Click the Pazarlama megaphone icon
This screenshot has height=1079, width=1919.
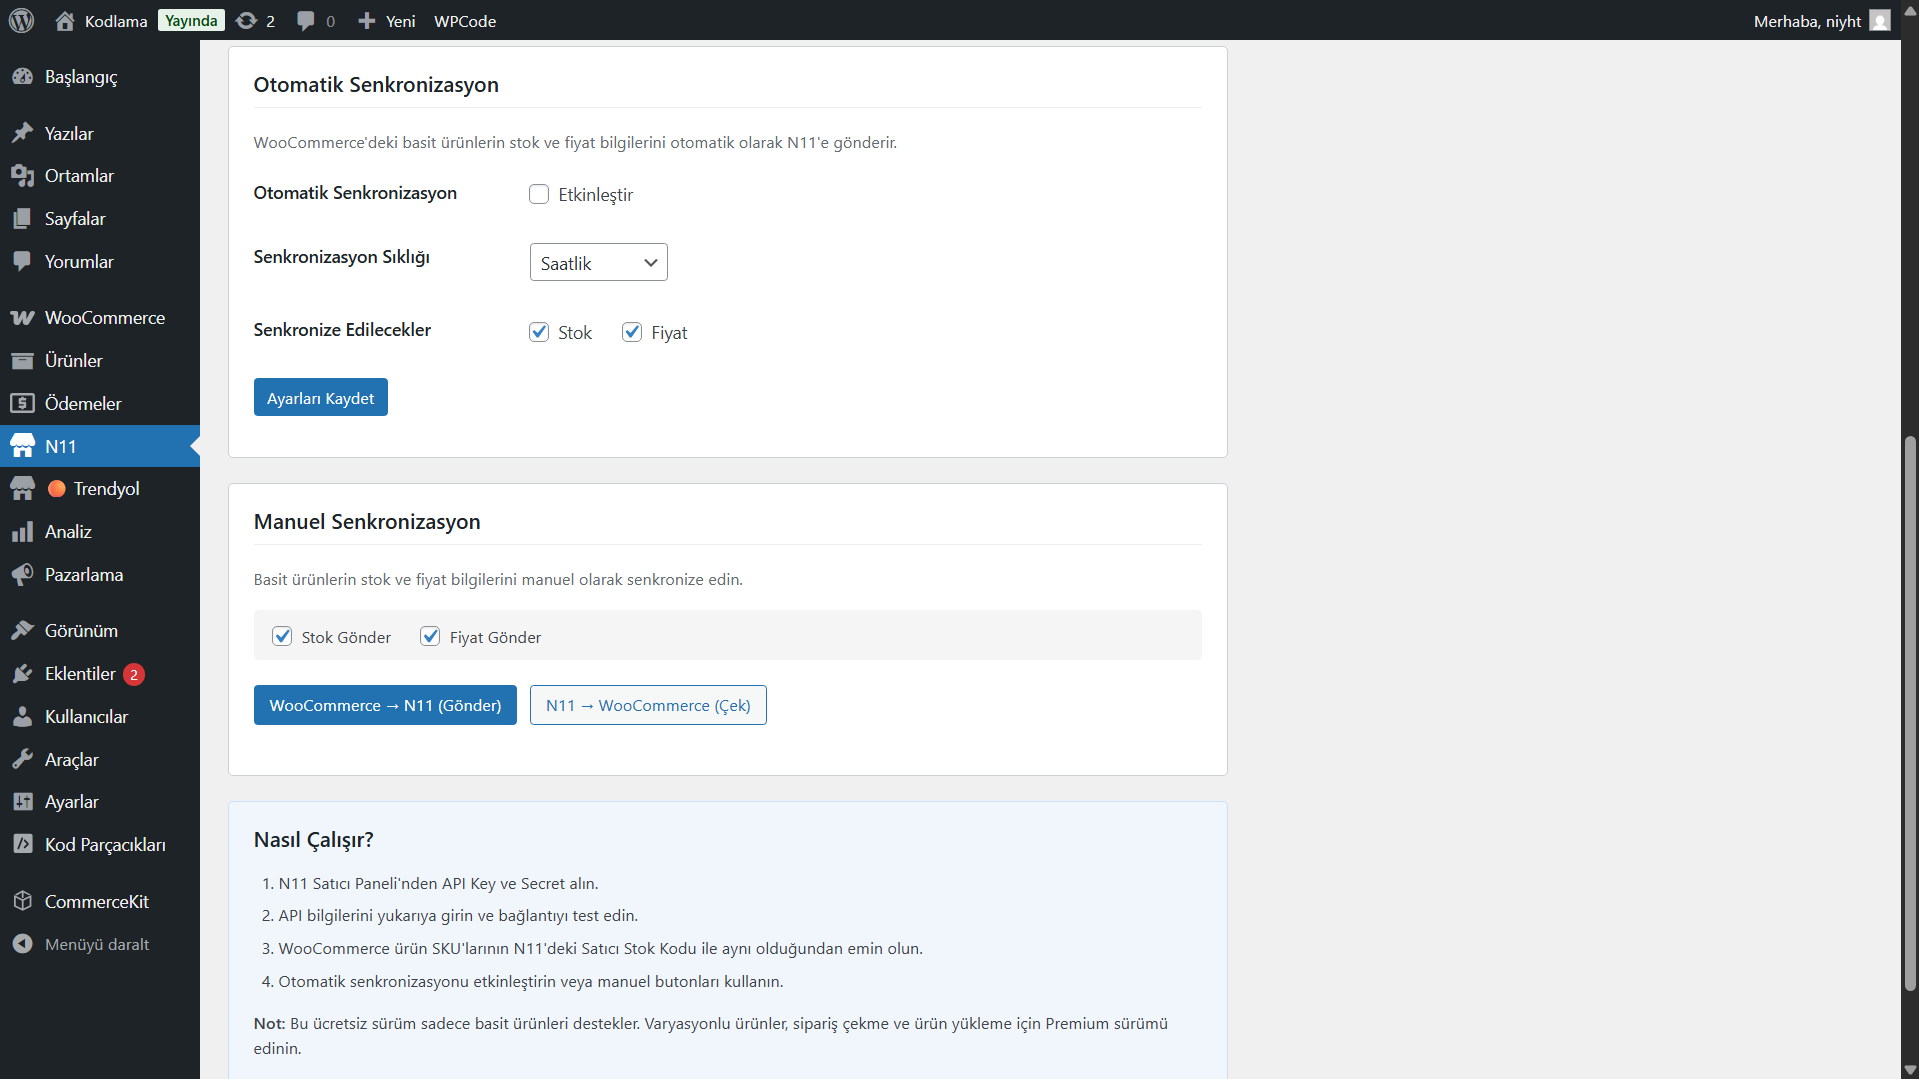(23, 575)
